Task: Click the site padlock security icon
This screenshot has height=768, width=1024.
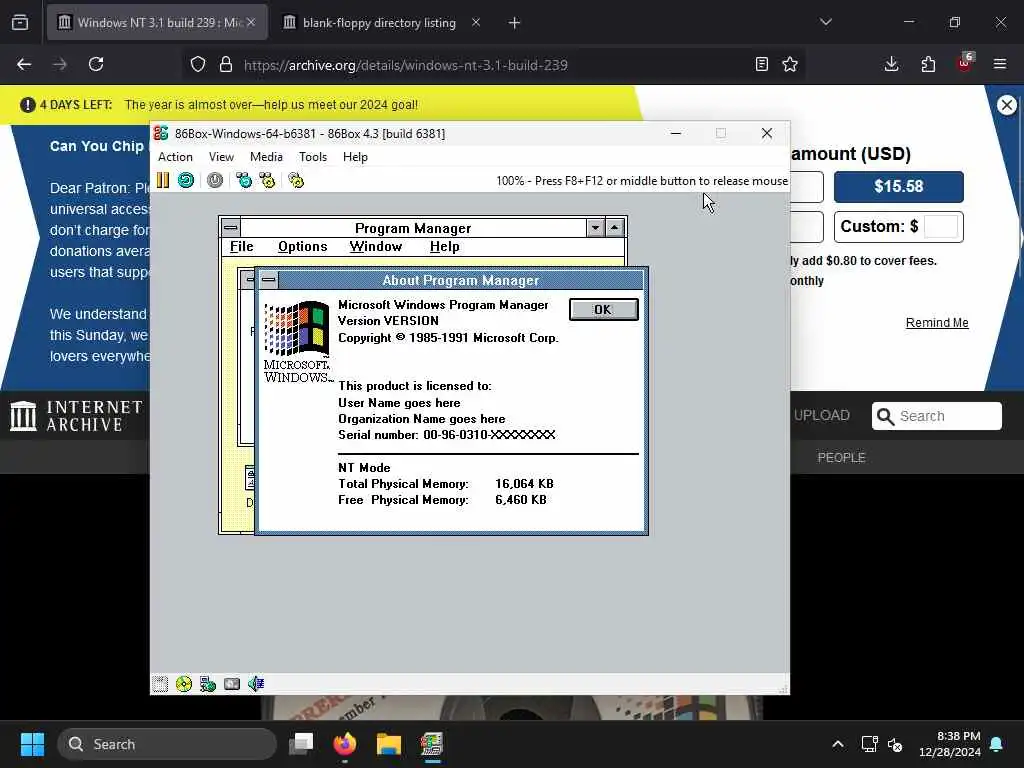Action: 226,65
